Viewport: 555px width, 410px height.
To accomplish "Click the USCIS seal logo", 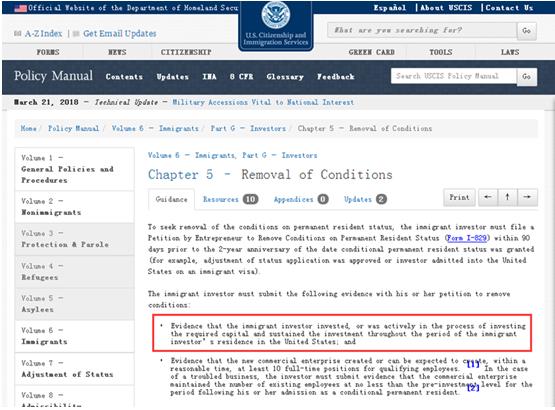I will (x=275, y=15).
